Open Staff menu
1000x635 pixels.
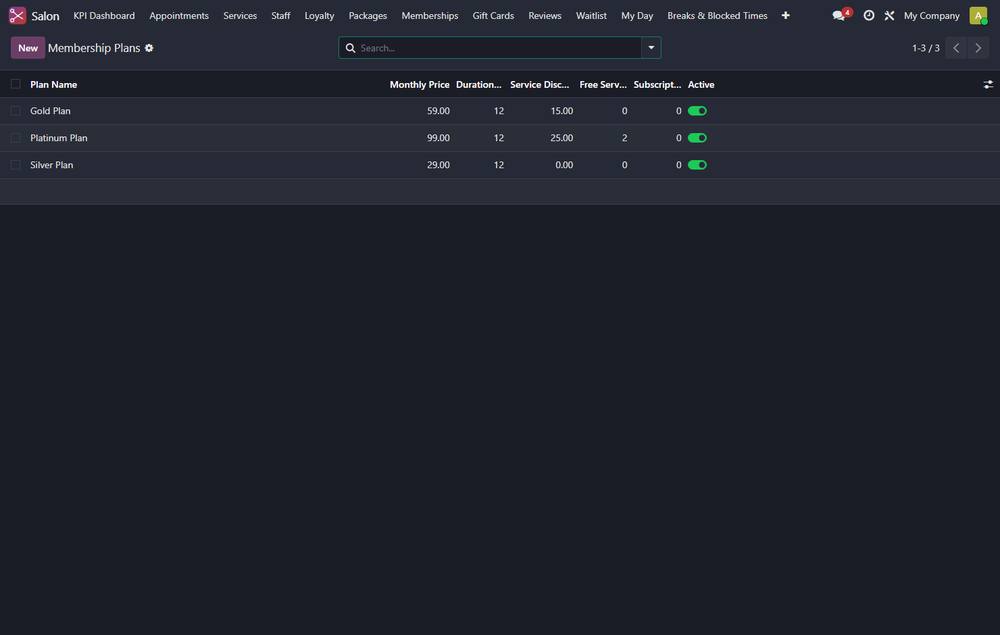pyautogui.click(x=281, y=15)
